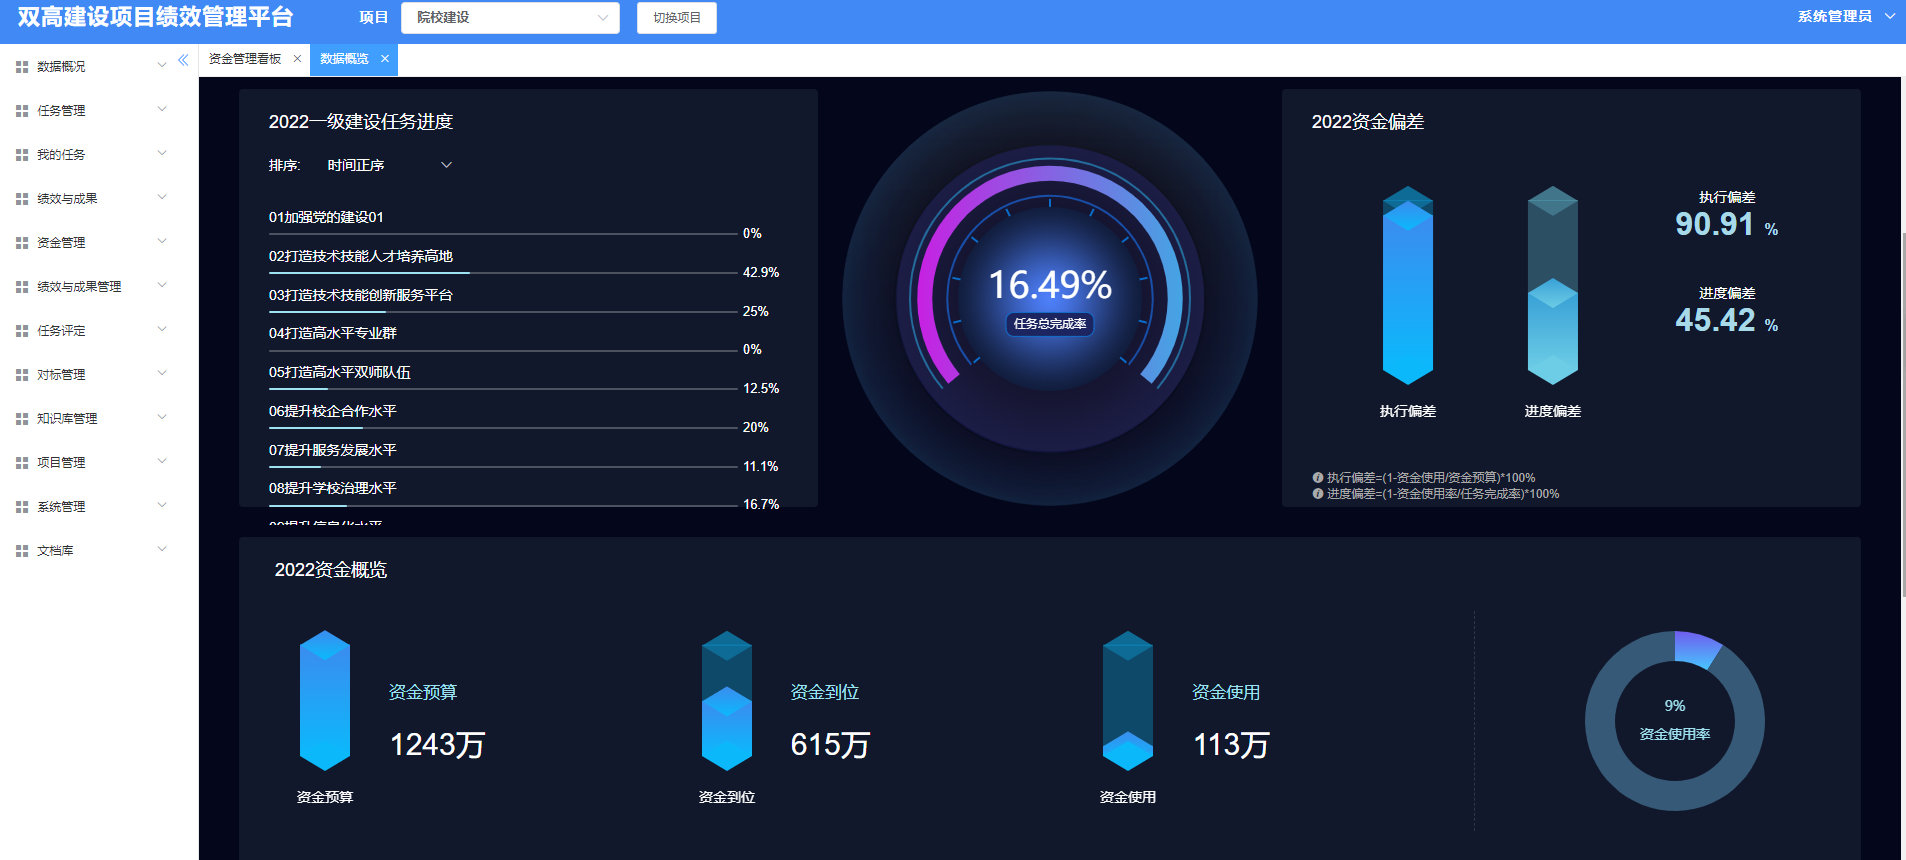Viewport: 1906px width, 860px height.
Task: Click the grid icon beside 数据概况
Action: click(x=22, y=67)
